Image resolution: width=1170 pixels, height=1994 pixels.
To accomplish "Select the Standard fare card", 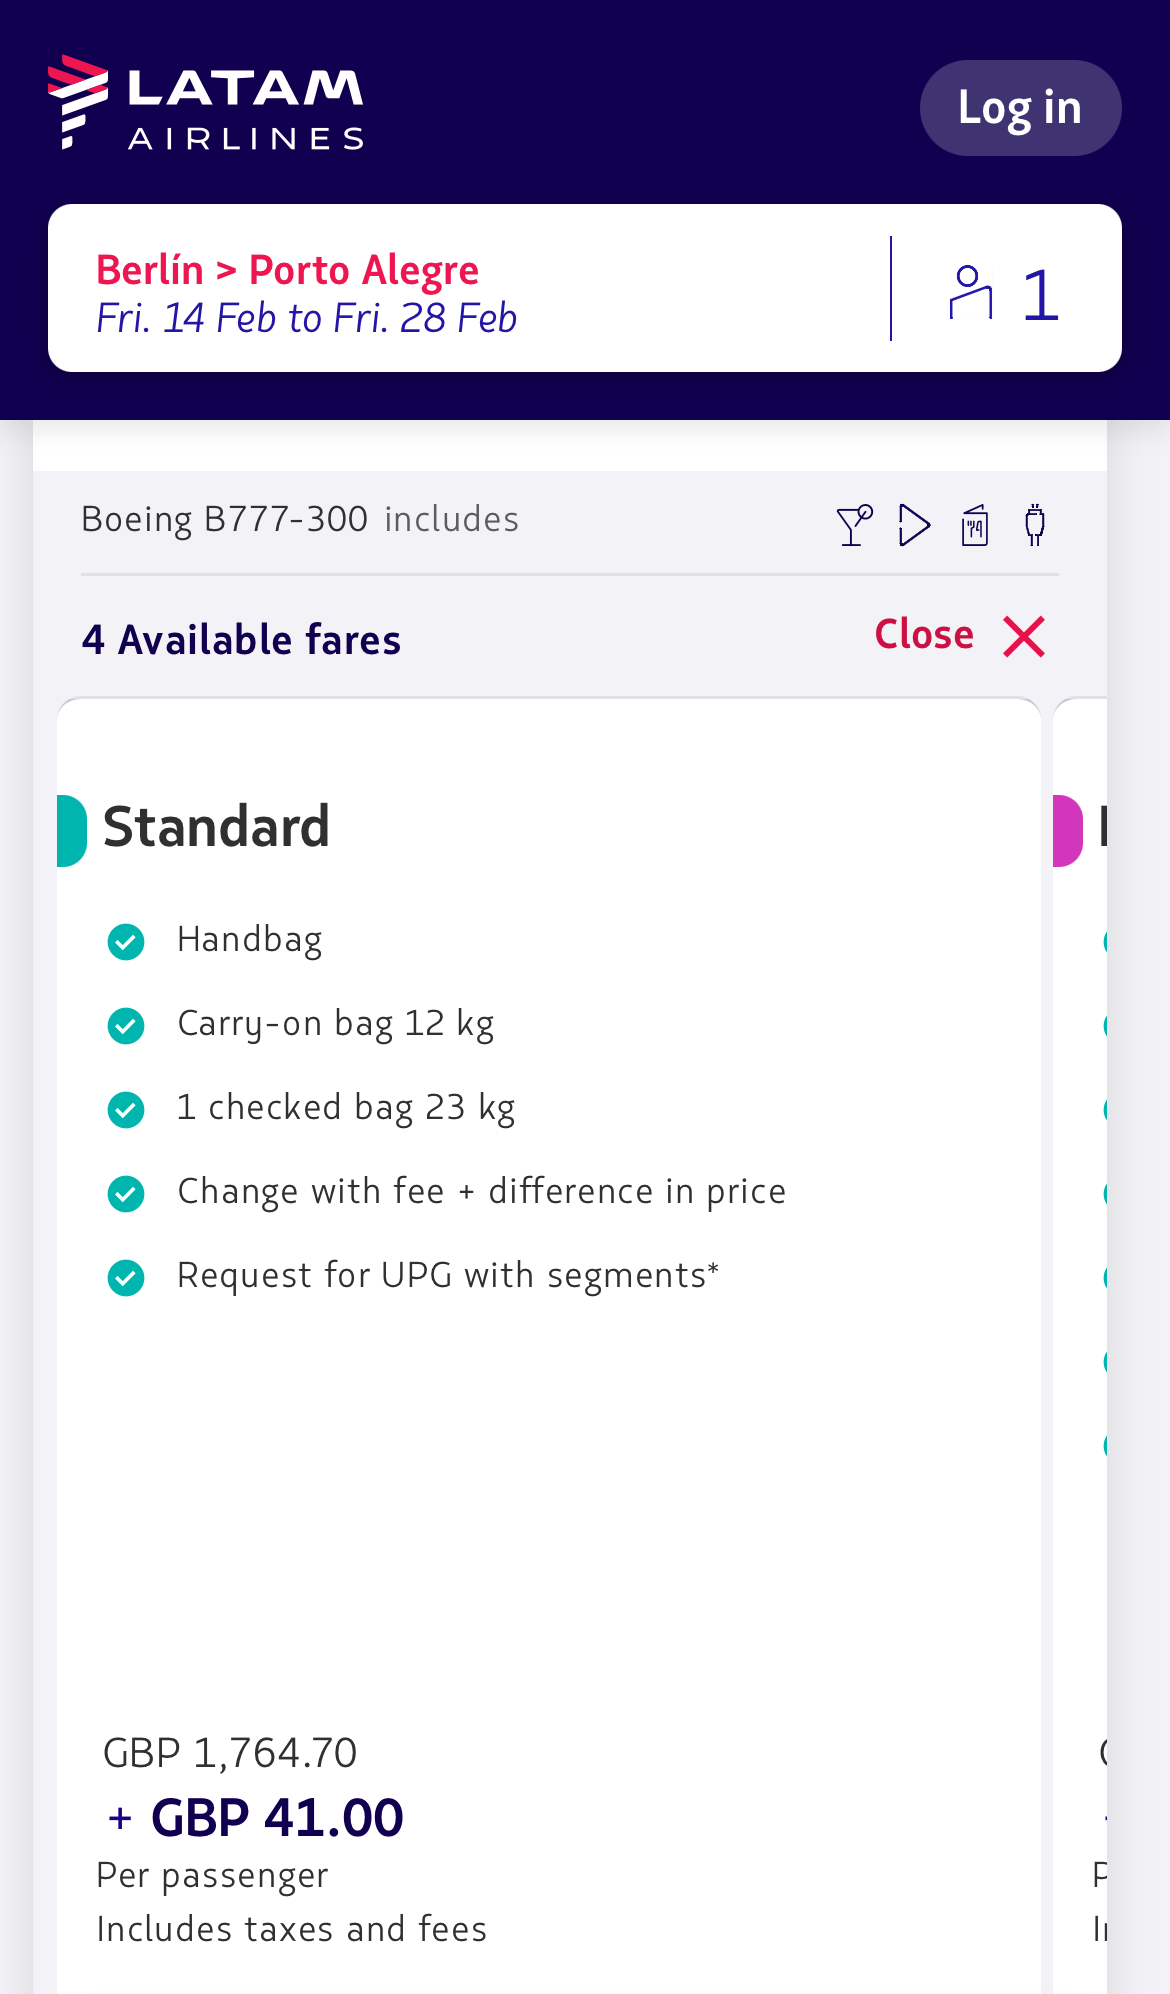I will [x=549, y=1345].
